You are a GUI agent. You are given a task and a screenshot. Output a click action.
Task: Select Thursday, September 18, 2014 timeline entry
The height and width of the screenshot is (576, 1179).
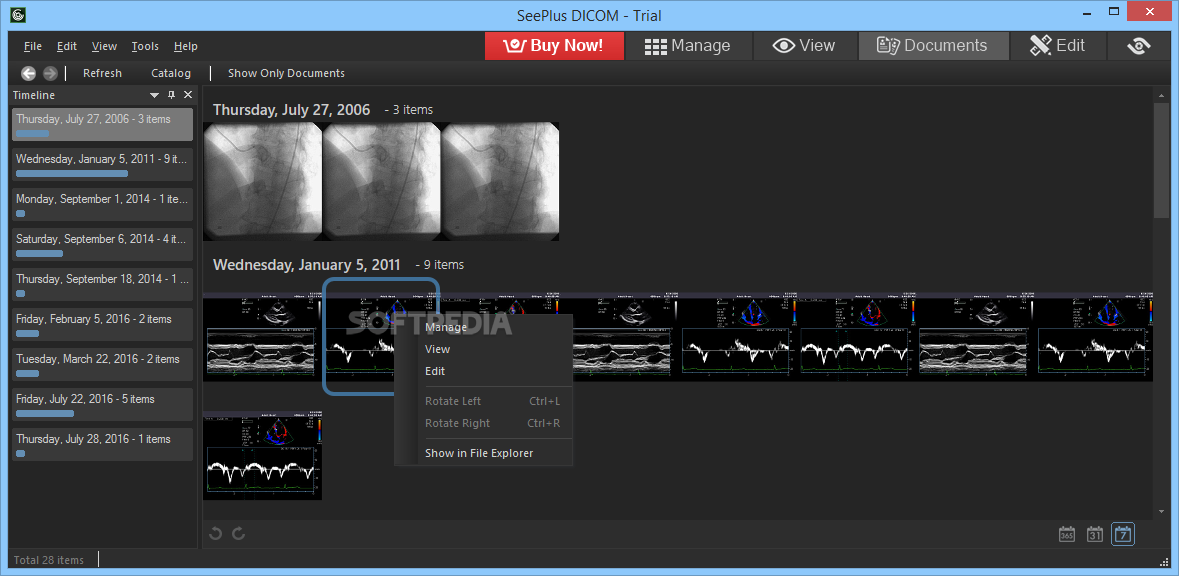pyautogui.click(x=102, y=284)
